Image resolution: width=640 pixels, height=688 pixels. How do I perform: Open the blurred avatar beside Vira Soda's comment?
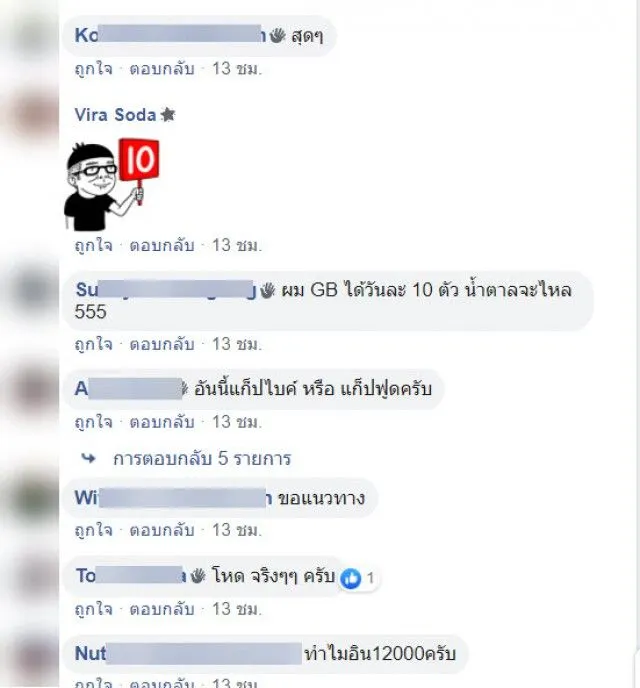pyautogui.click(x=32, y=114)
